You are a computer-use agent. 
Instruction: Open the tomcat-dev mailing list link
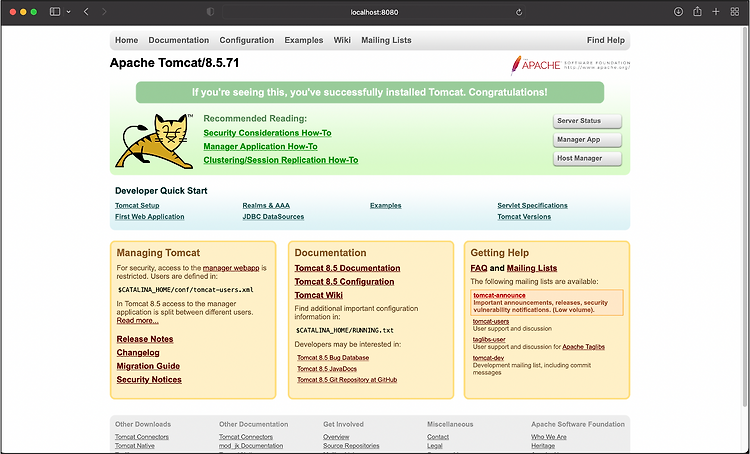(488, 358)
